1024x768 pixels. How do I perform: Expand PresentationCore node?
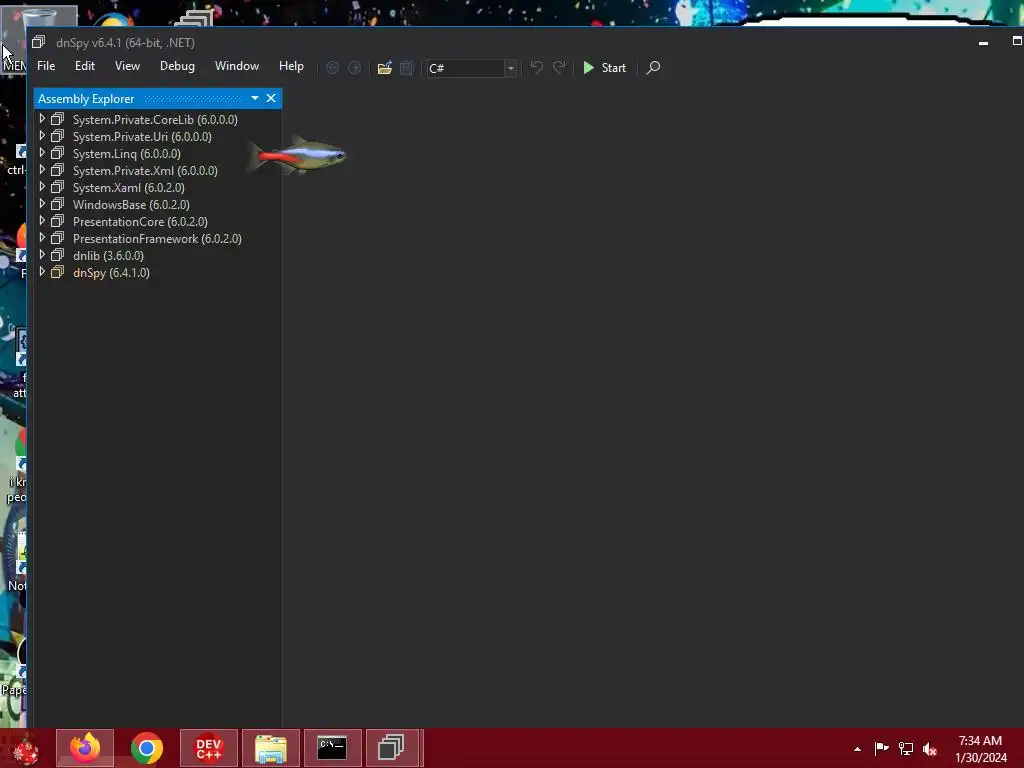coord(42,221)
